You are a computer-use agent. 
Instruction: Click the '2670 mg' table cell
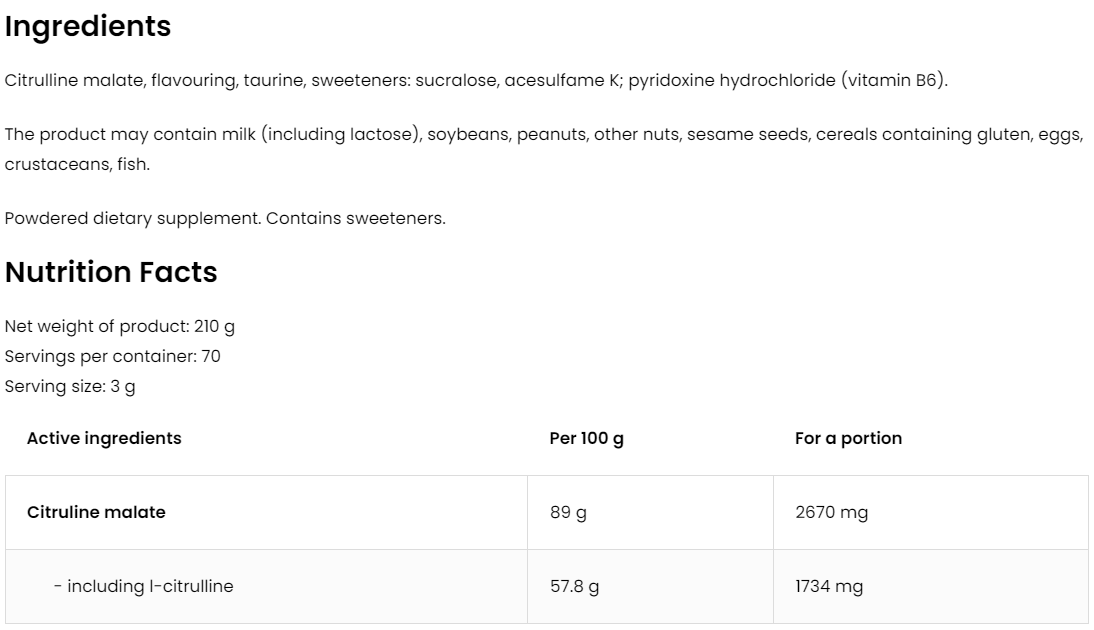(831, 512)
